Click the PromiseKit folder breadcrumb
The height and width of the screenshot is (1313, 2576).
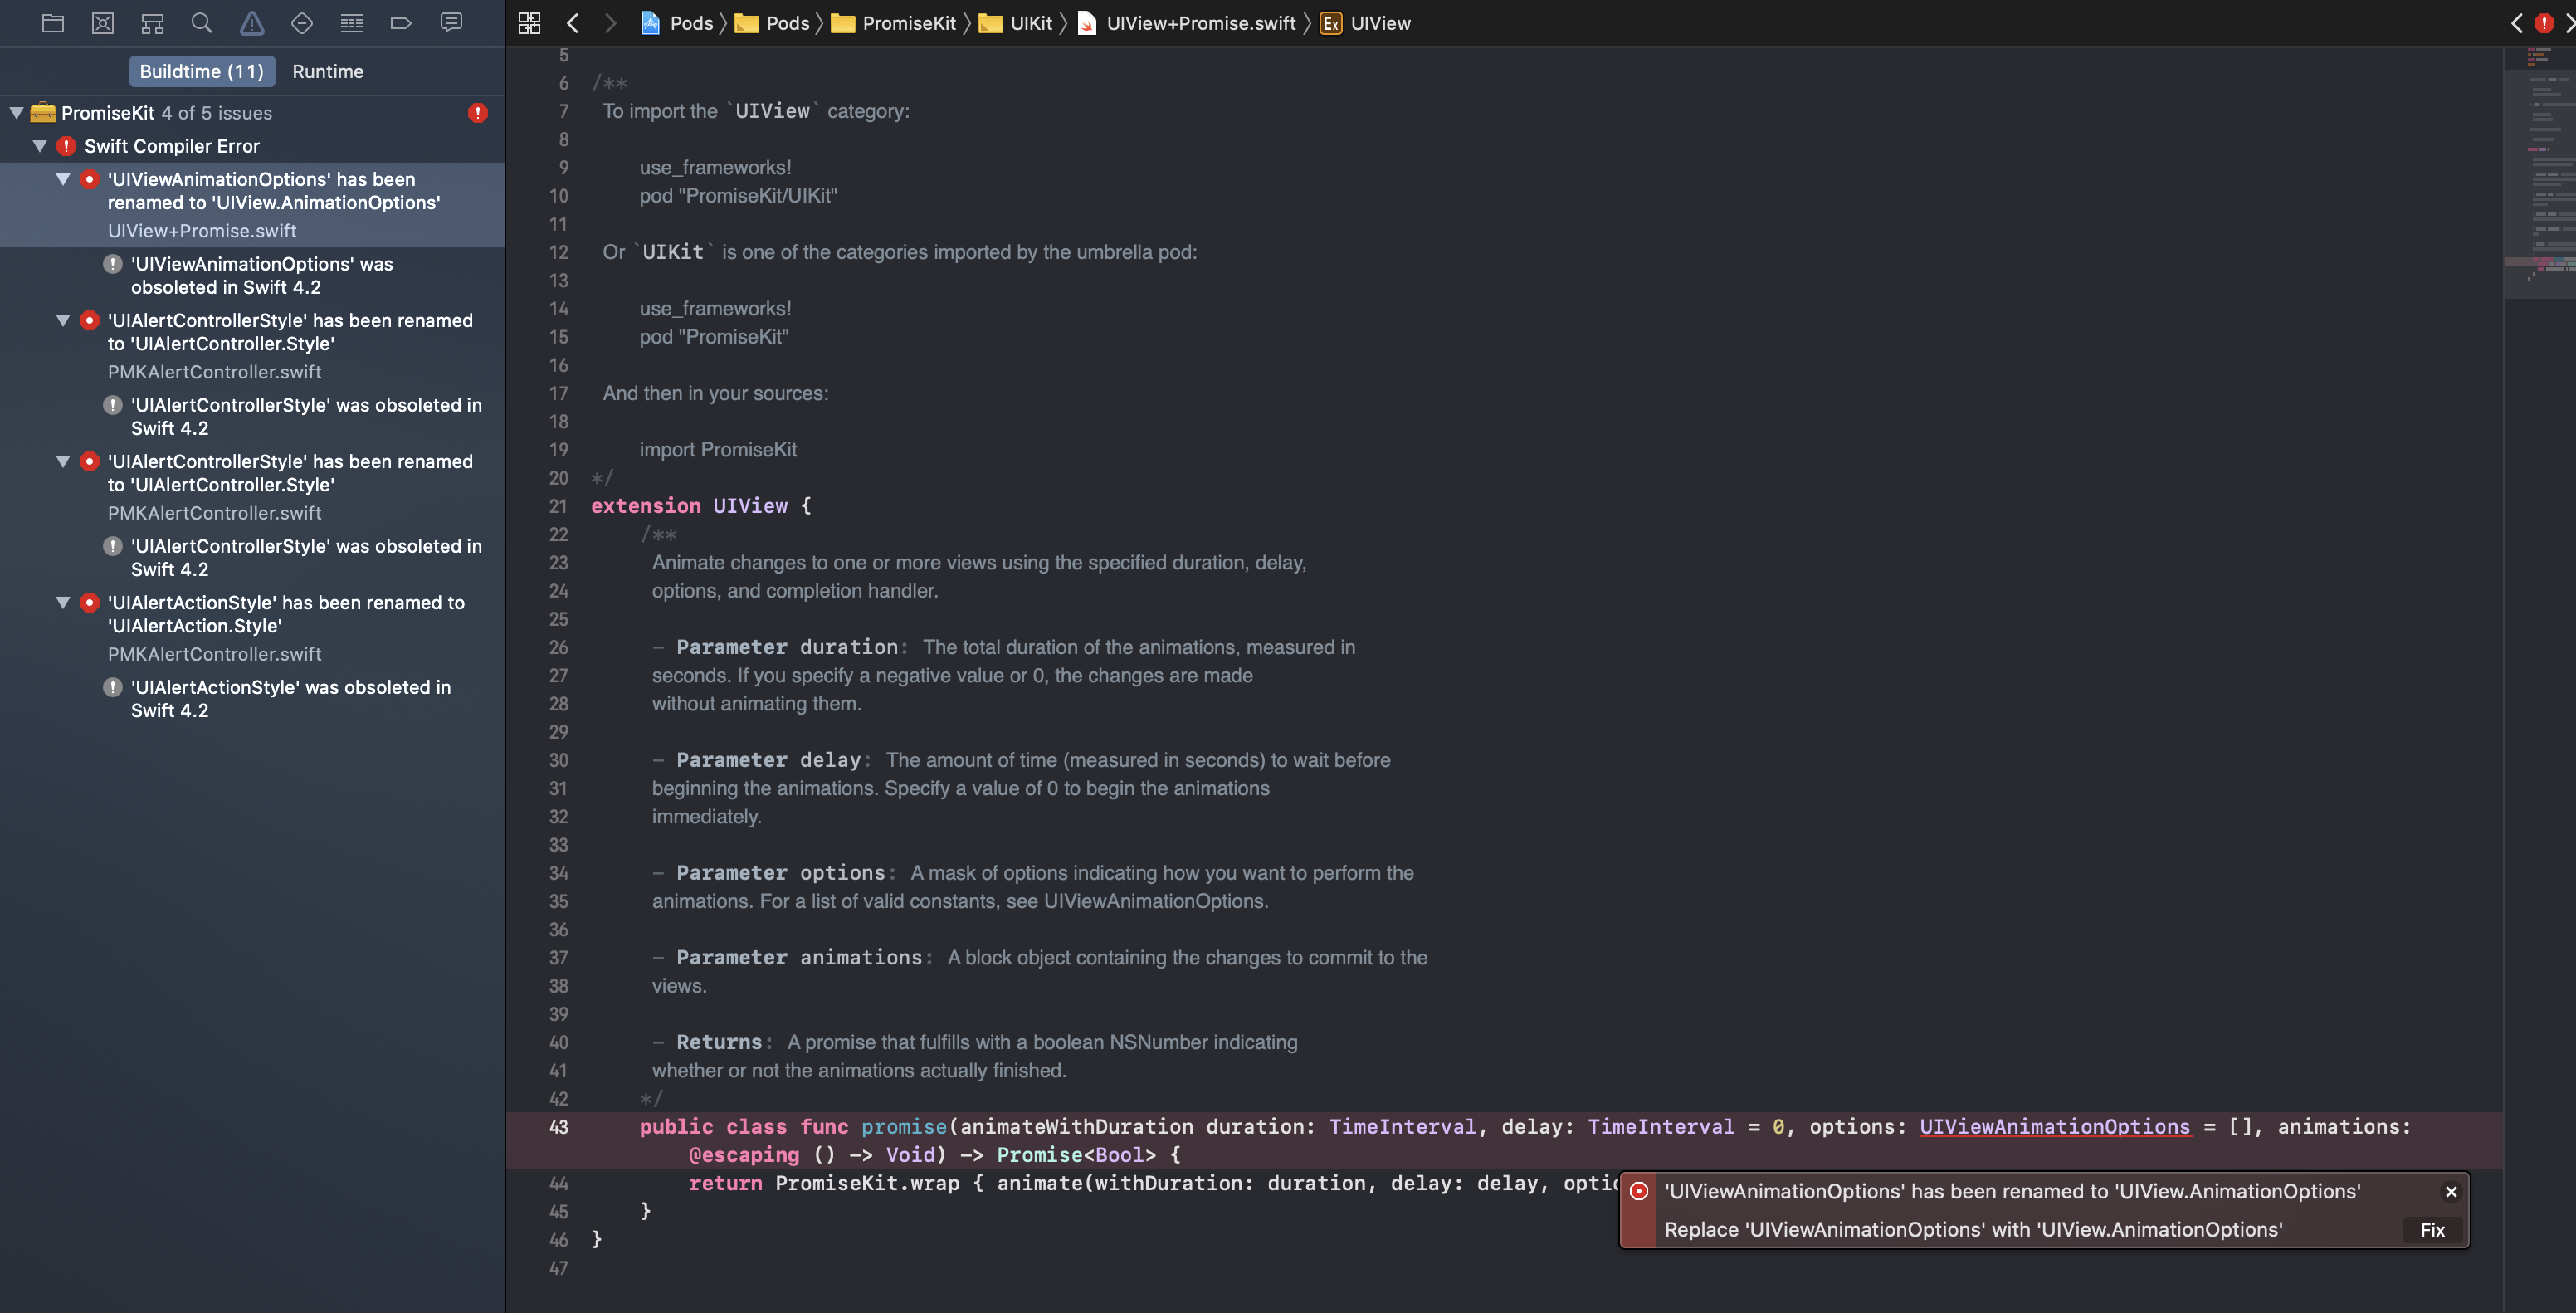pyautogui.click(x=894, y=23)
